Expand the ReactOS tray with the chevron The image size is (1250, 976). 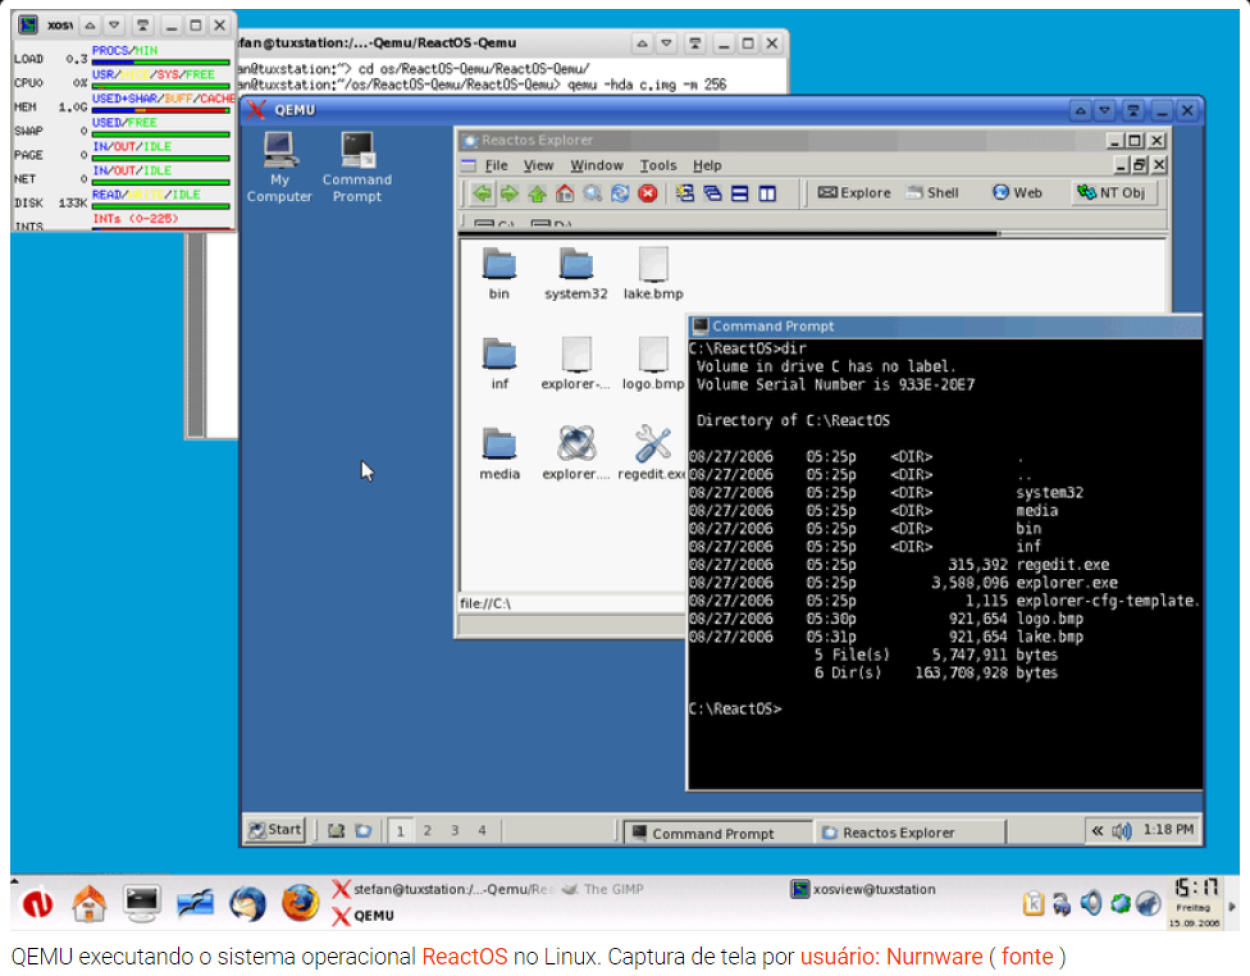[1097, 831]
